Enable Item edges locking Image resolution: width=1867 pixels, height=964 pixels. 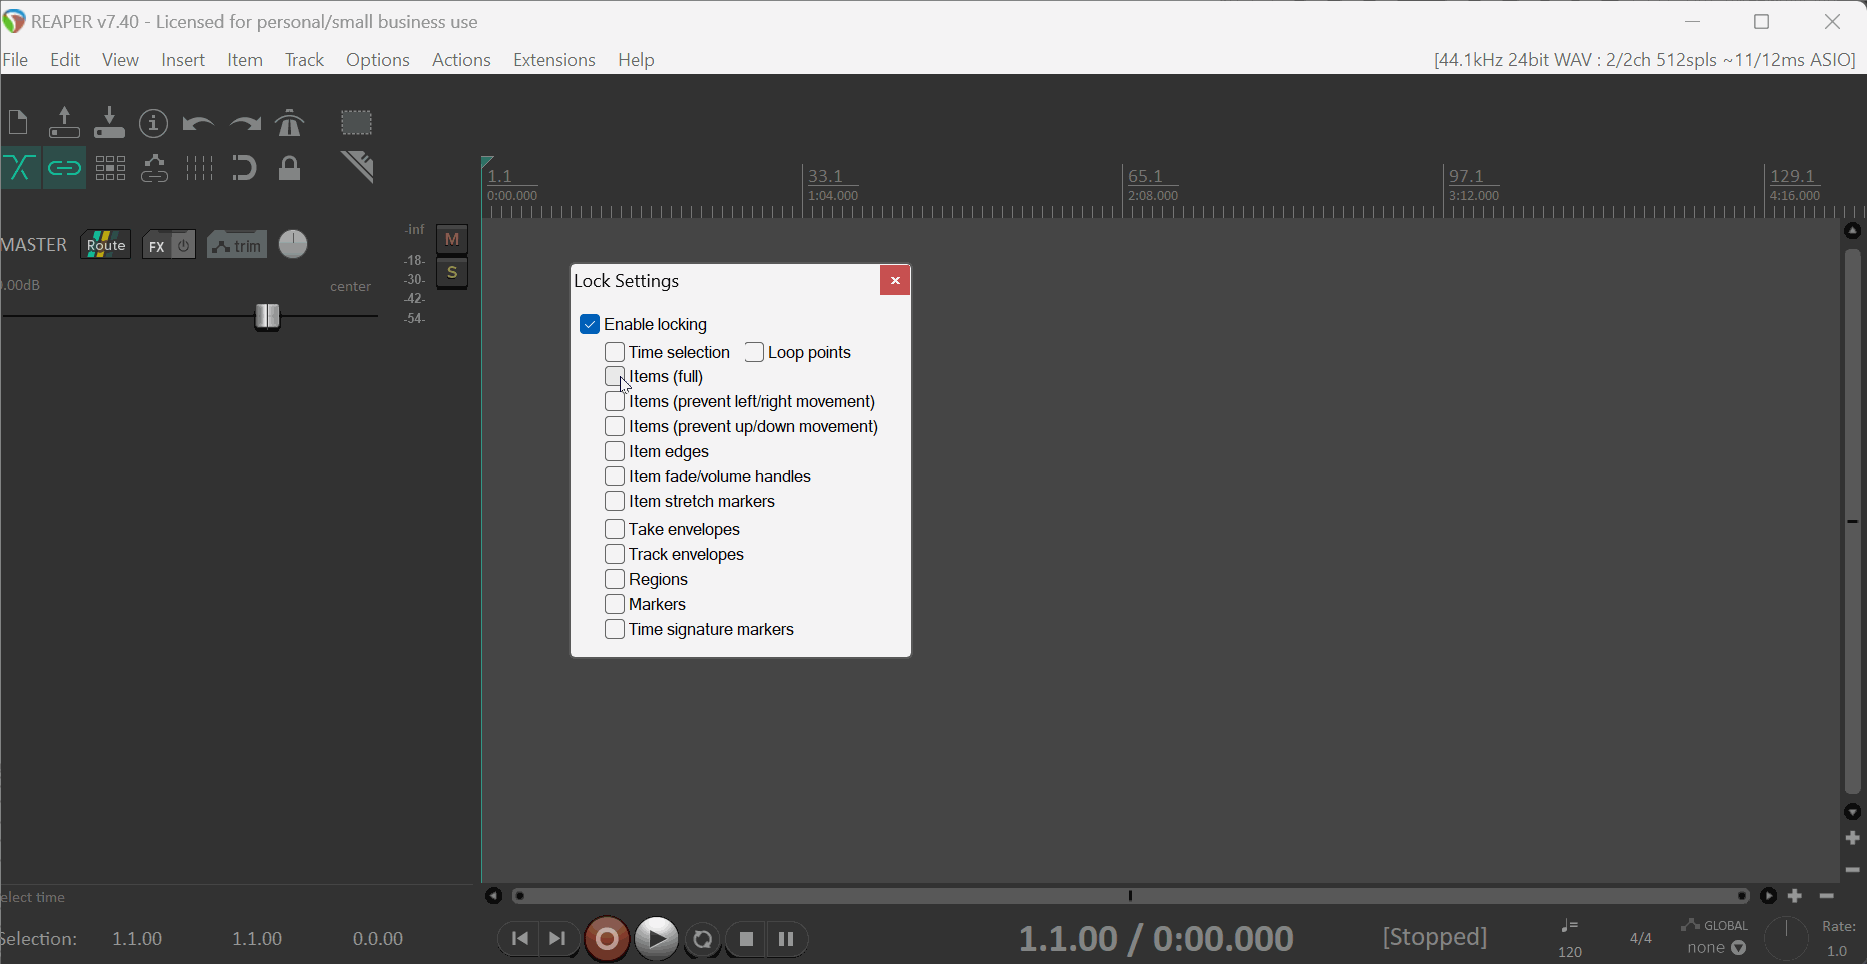coord(615,452)
